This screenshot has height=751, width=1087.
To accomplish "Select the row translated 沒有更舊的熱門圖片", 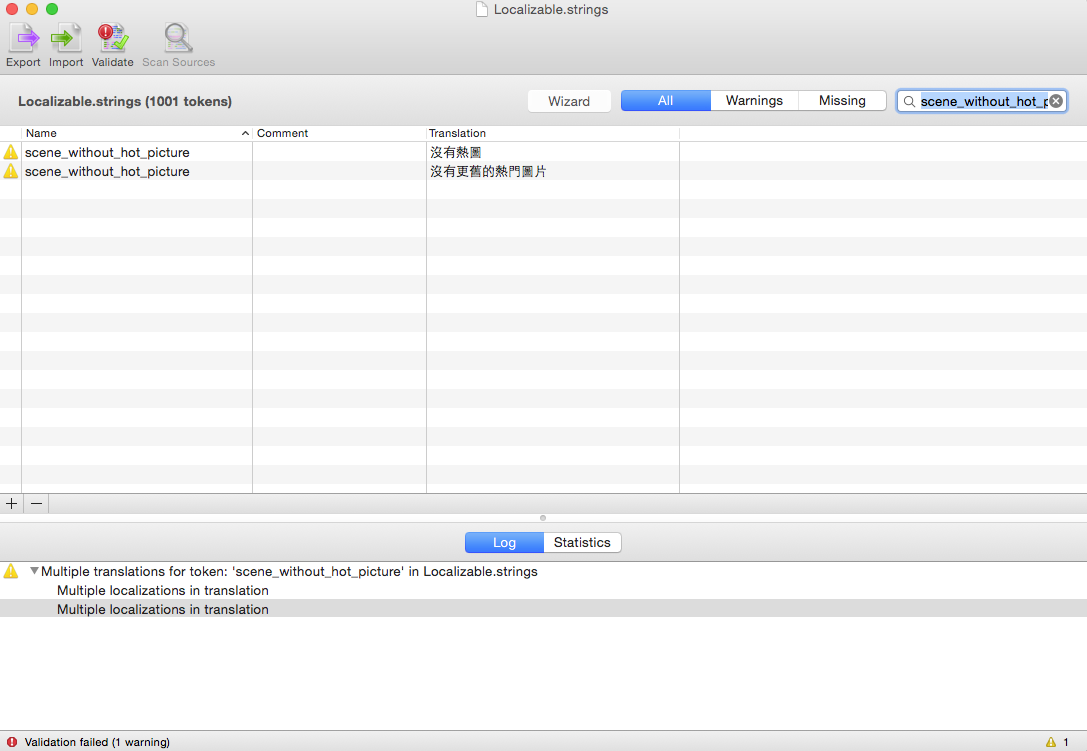I will pos(488,172).
